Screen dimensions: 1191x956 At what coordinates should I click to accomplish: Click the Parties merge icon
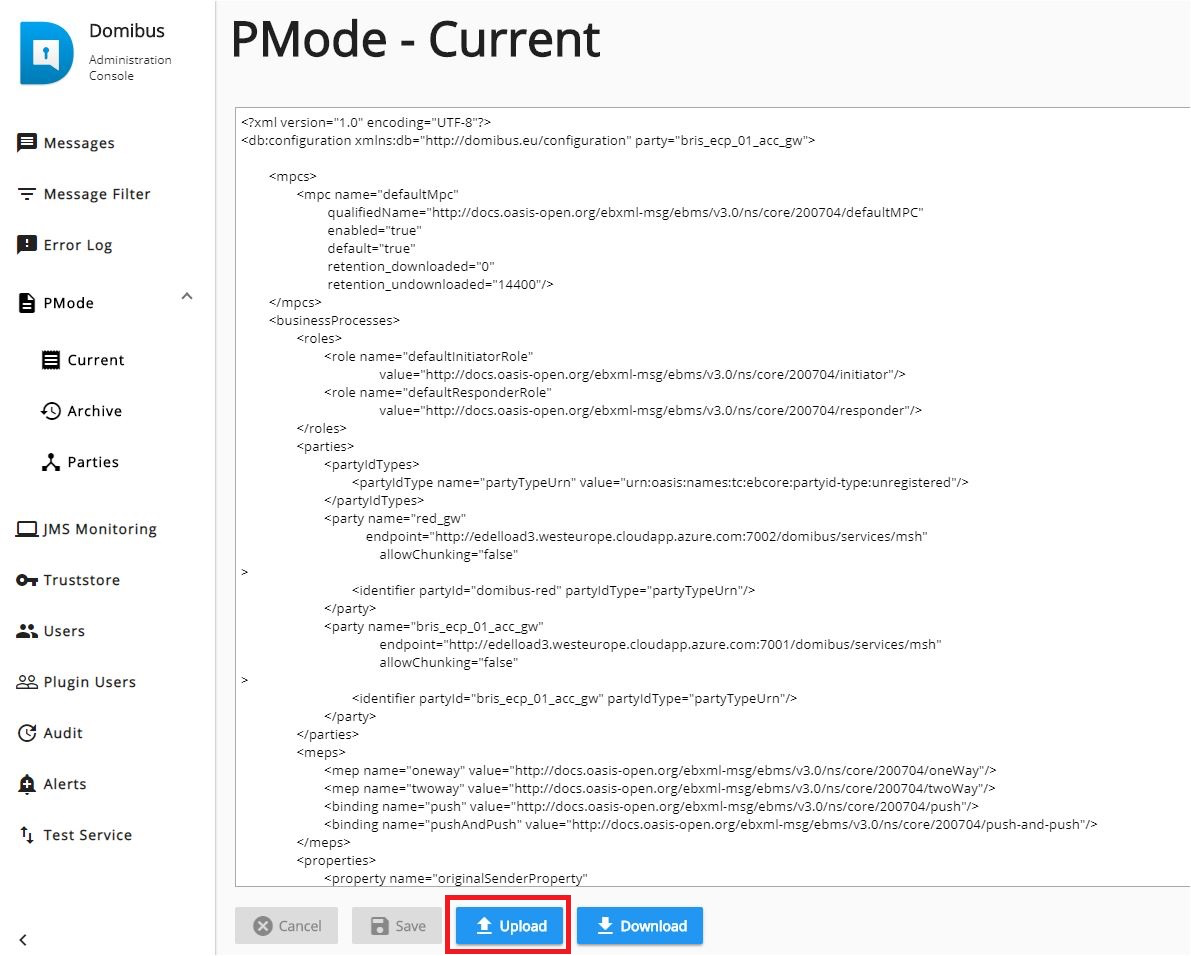coord(51,462)
